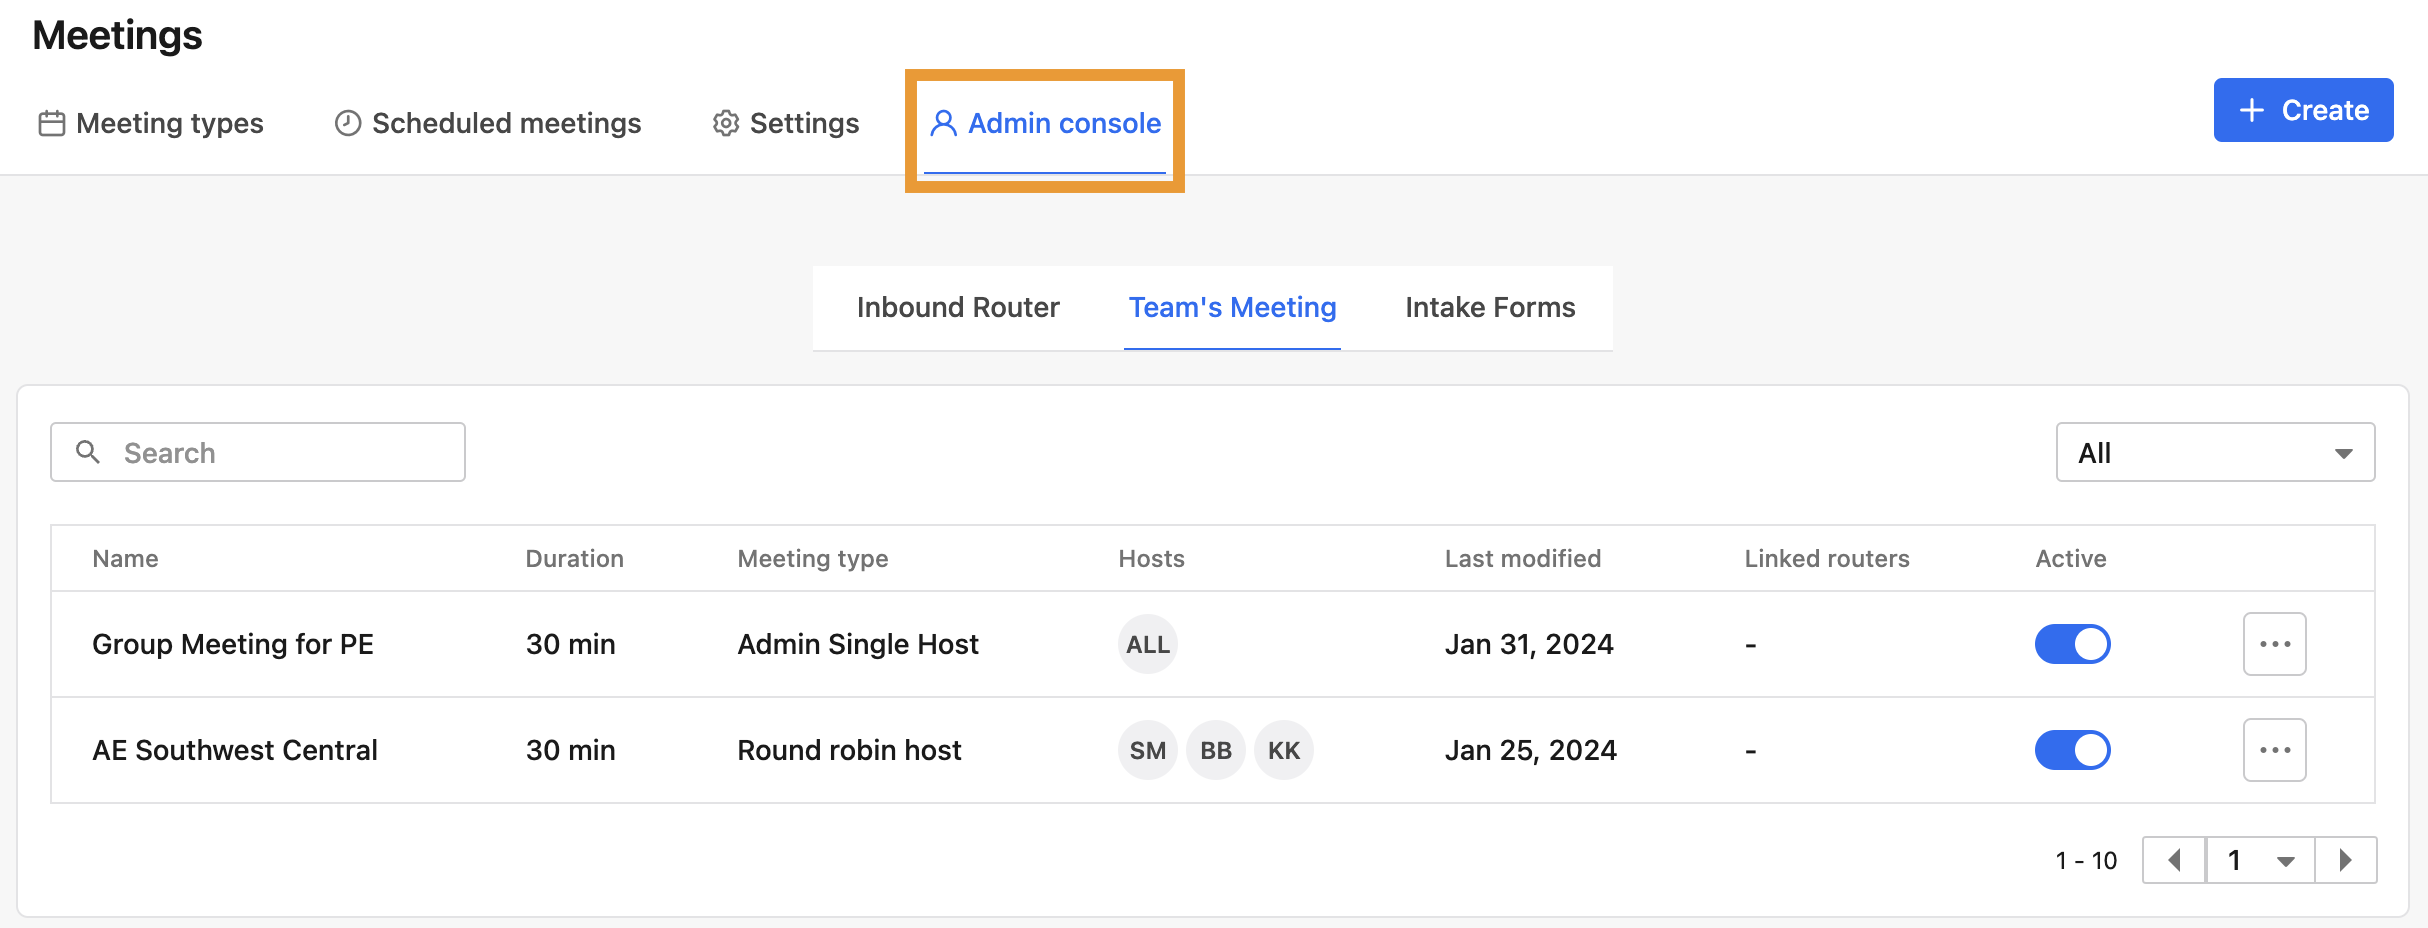Disable the Group Meeting for PE active toggle
The height and width of the screenshot is (928, 2428).
(2072, 644)
